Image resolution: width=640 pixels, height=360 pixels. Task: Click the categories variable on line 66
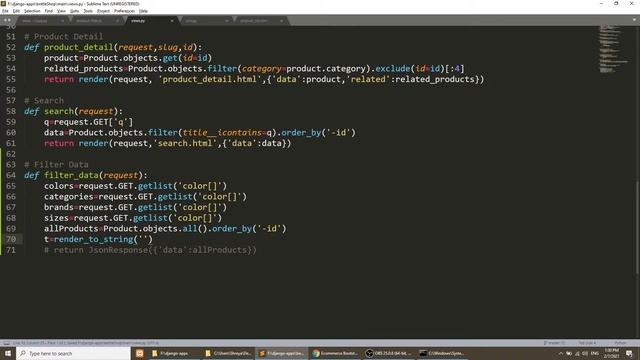pos(68,196)
